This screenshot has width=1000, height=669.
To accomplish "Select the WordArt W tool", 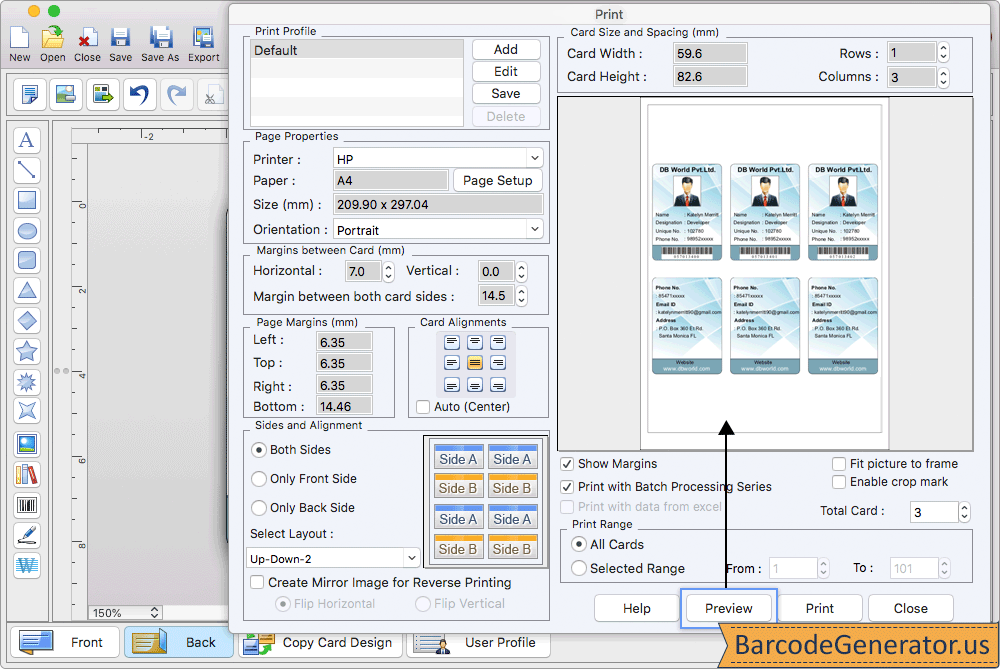I will pyautogui.click(x=27, y=565).
